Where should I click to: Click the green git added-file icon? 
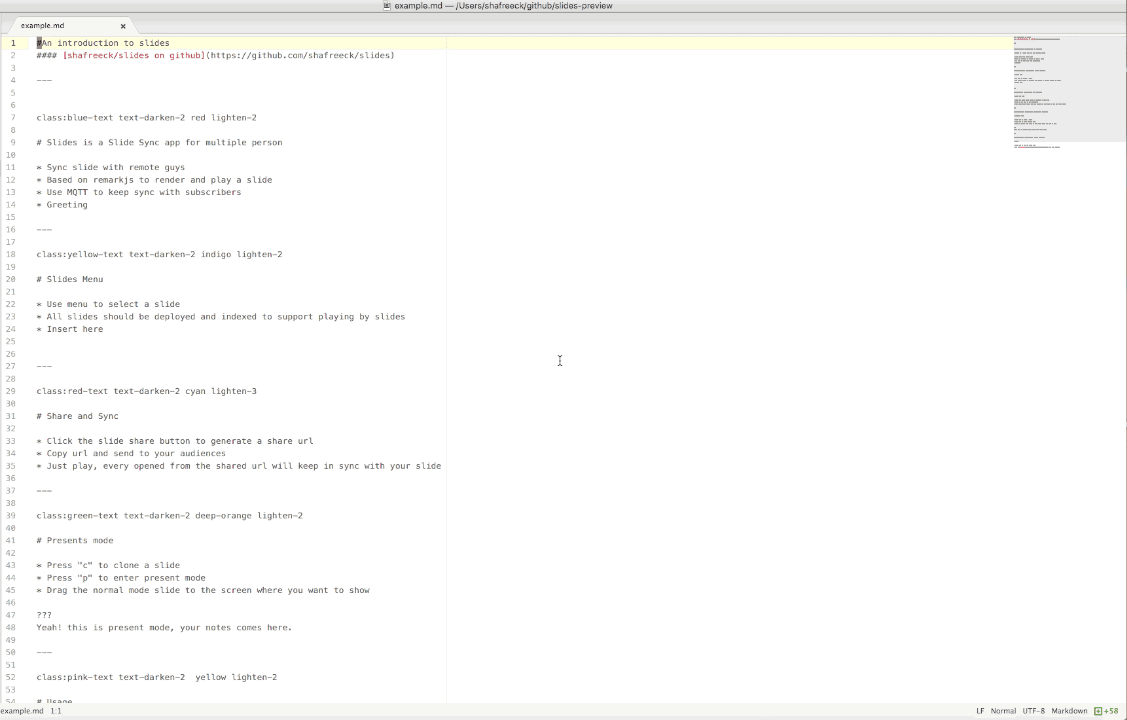(x=1098, y=711)
